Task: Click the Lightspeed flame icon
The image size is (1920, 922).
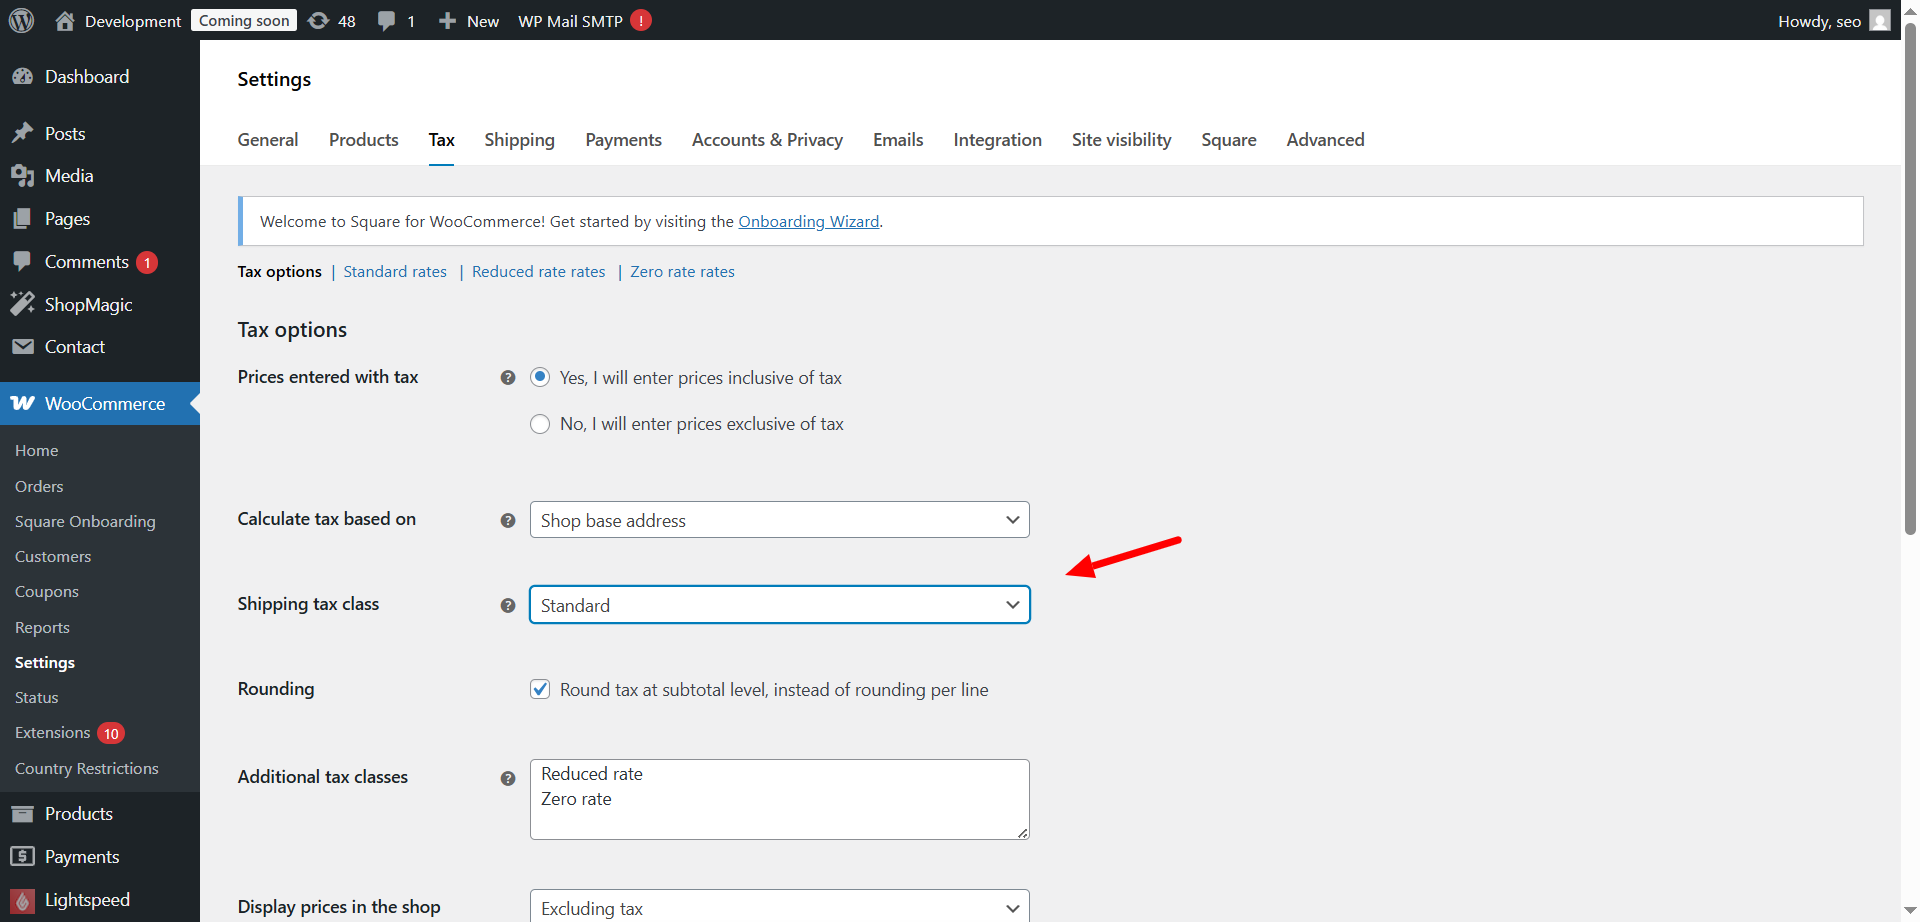Action: coord(22,900)
